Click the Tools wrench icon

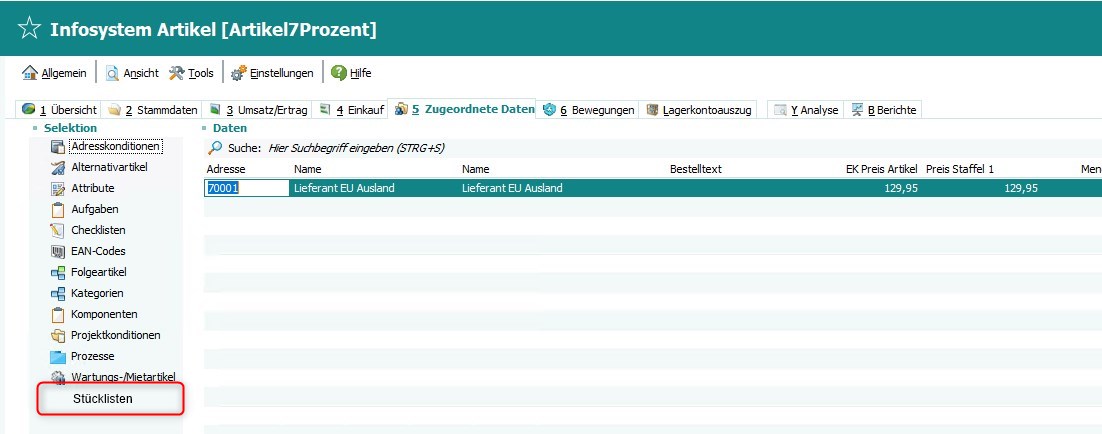point(177,73)
